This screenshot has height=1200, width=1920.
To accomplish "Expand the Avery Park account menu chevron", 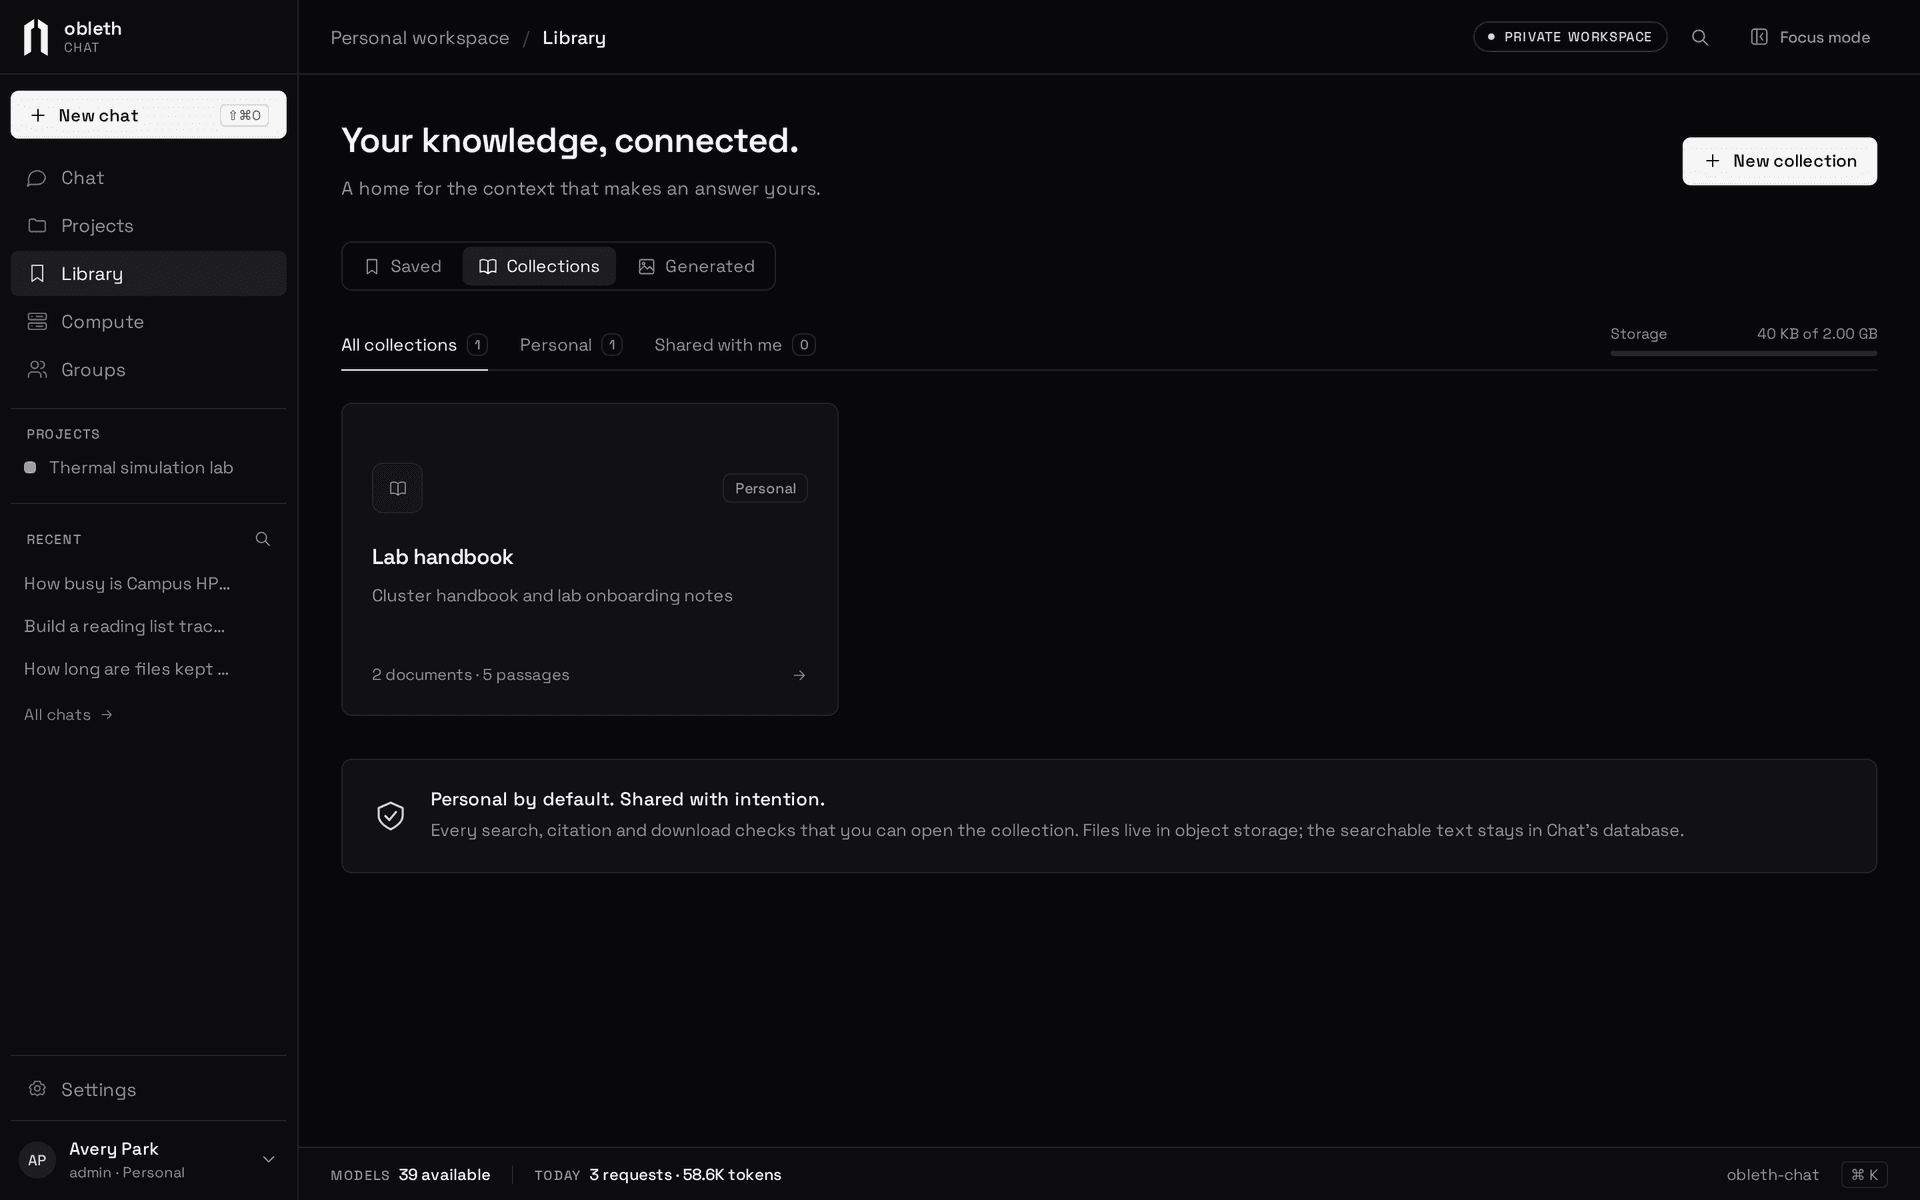I will coord(268,1160).
